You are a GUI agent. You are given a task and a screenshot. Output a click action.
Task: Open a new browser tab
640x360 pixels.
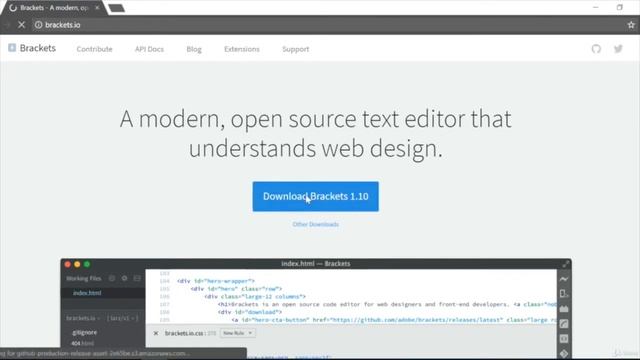[x=117, y=8]
